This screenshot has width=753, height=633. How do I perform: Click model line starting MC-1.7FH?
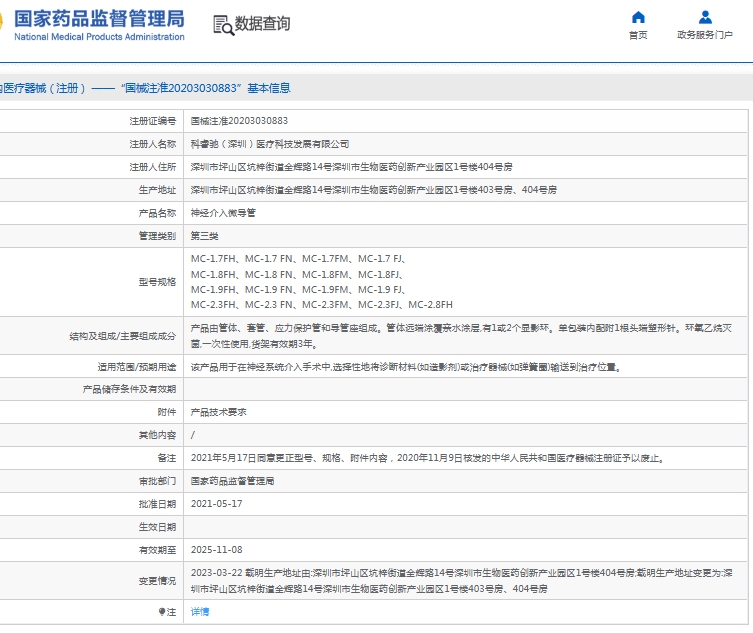tap(298, 259)
